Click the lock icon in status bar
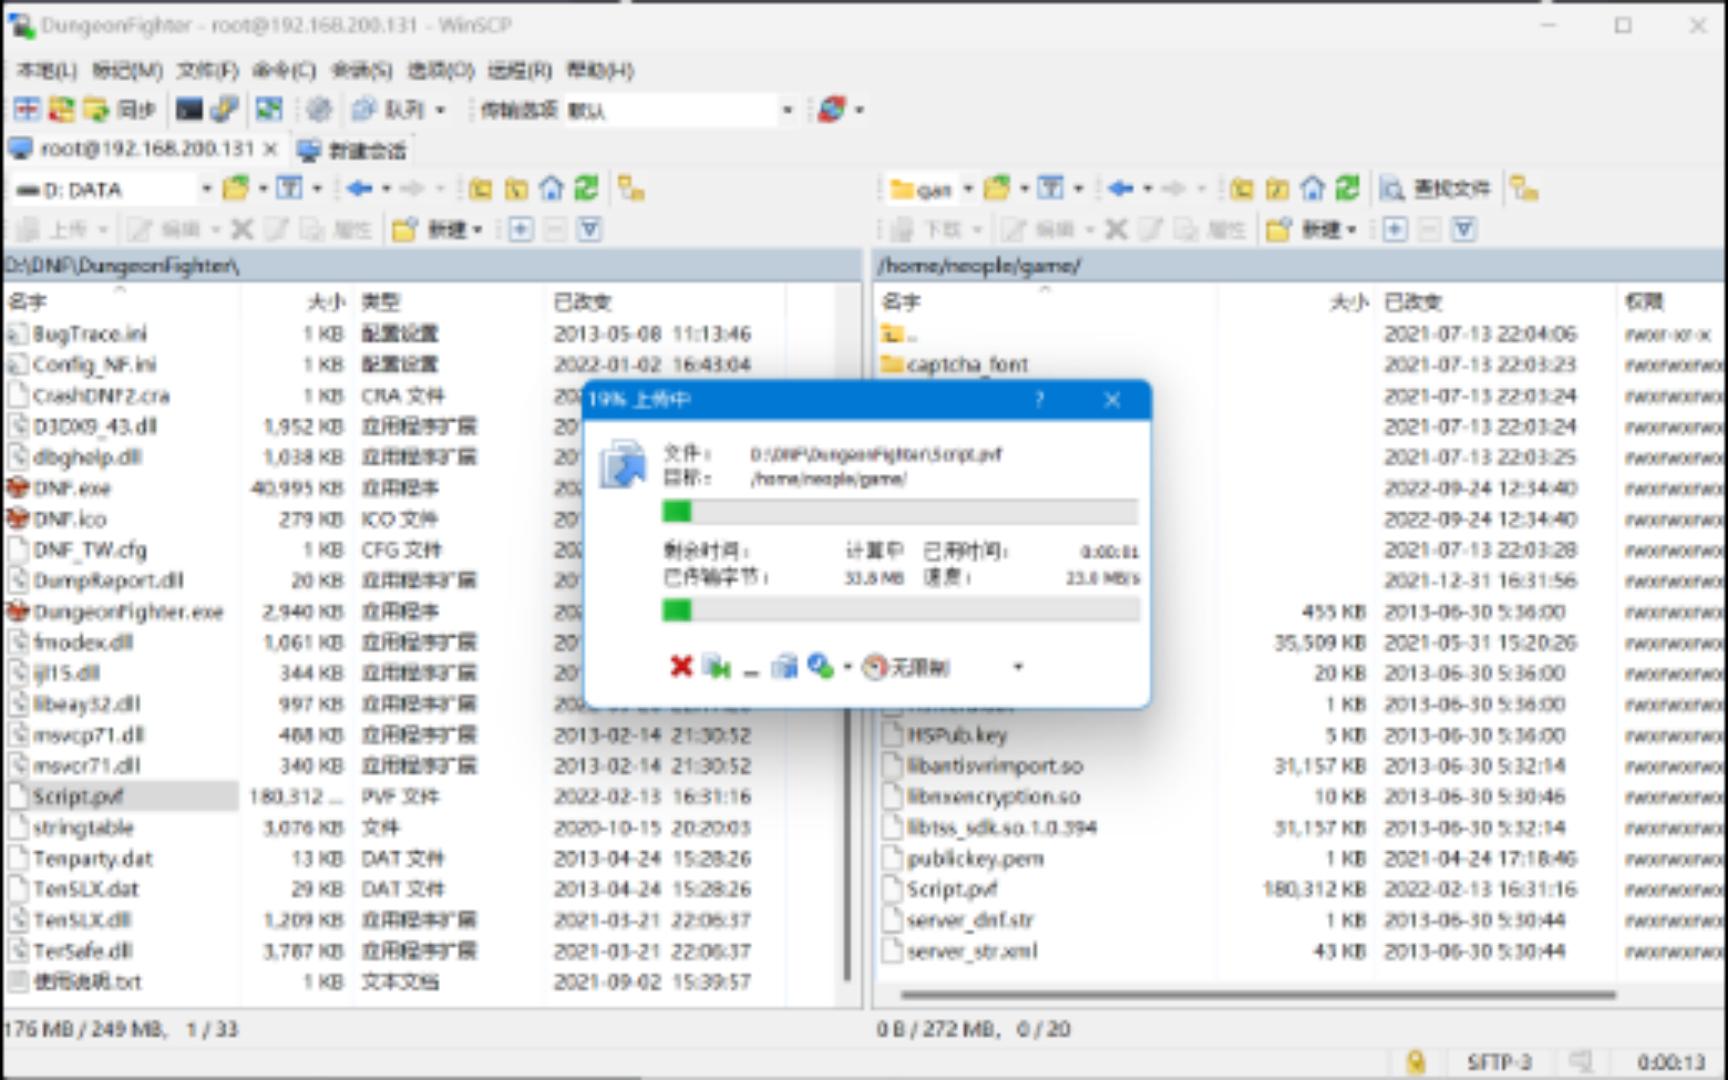1728x1080 pixels. click(x=1415, y=1062)
